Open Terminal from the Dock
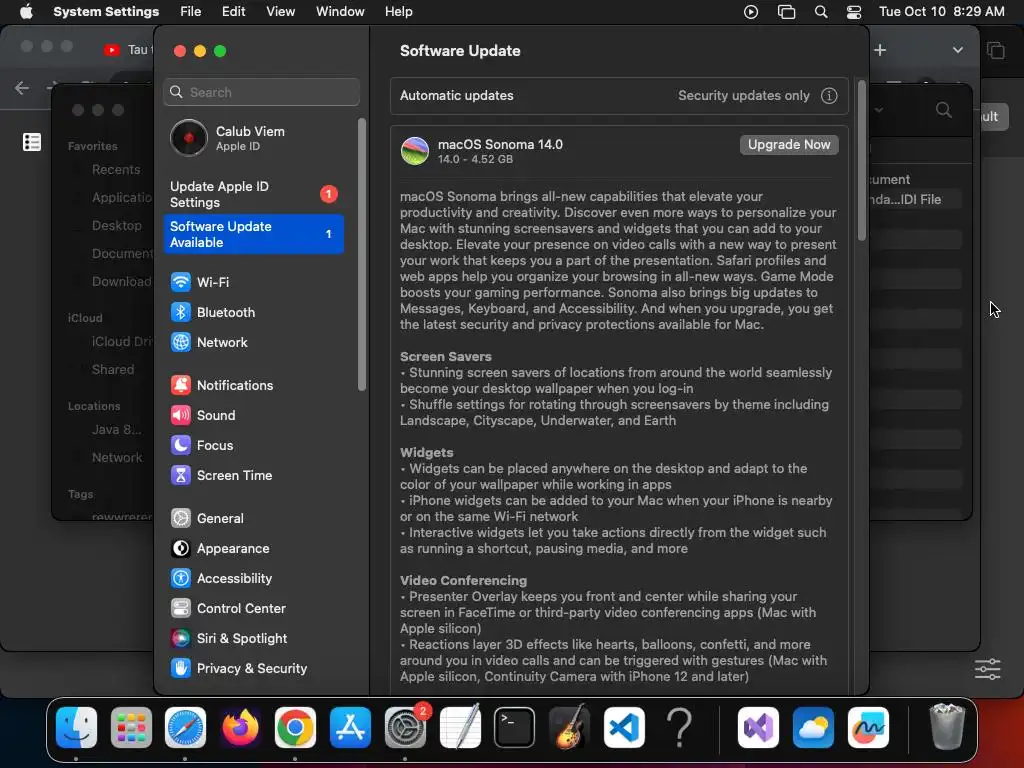The height and width of the screenshot is (768, 1024). 515,727
